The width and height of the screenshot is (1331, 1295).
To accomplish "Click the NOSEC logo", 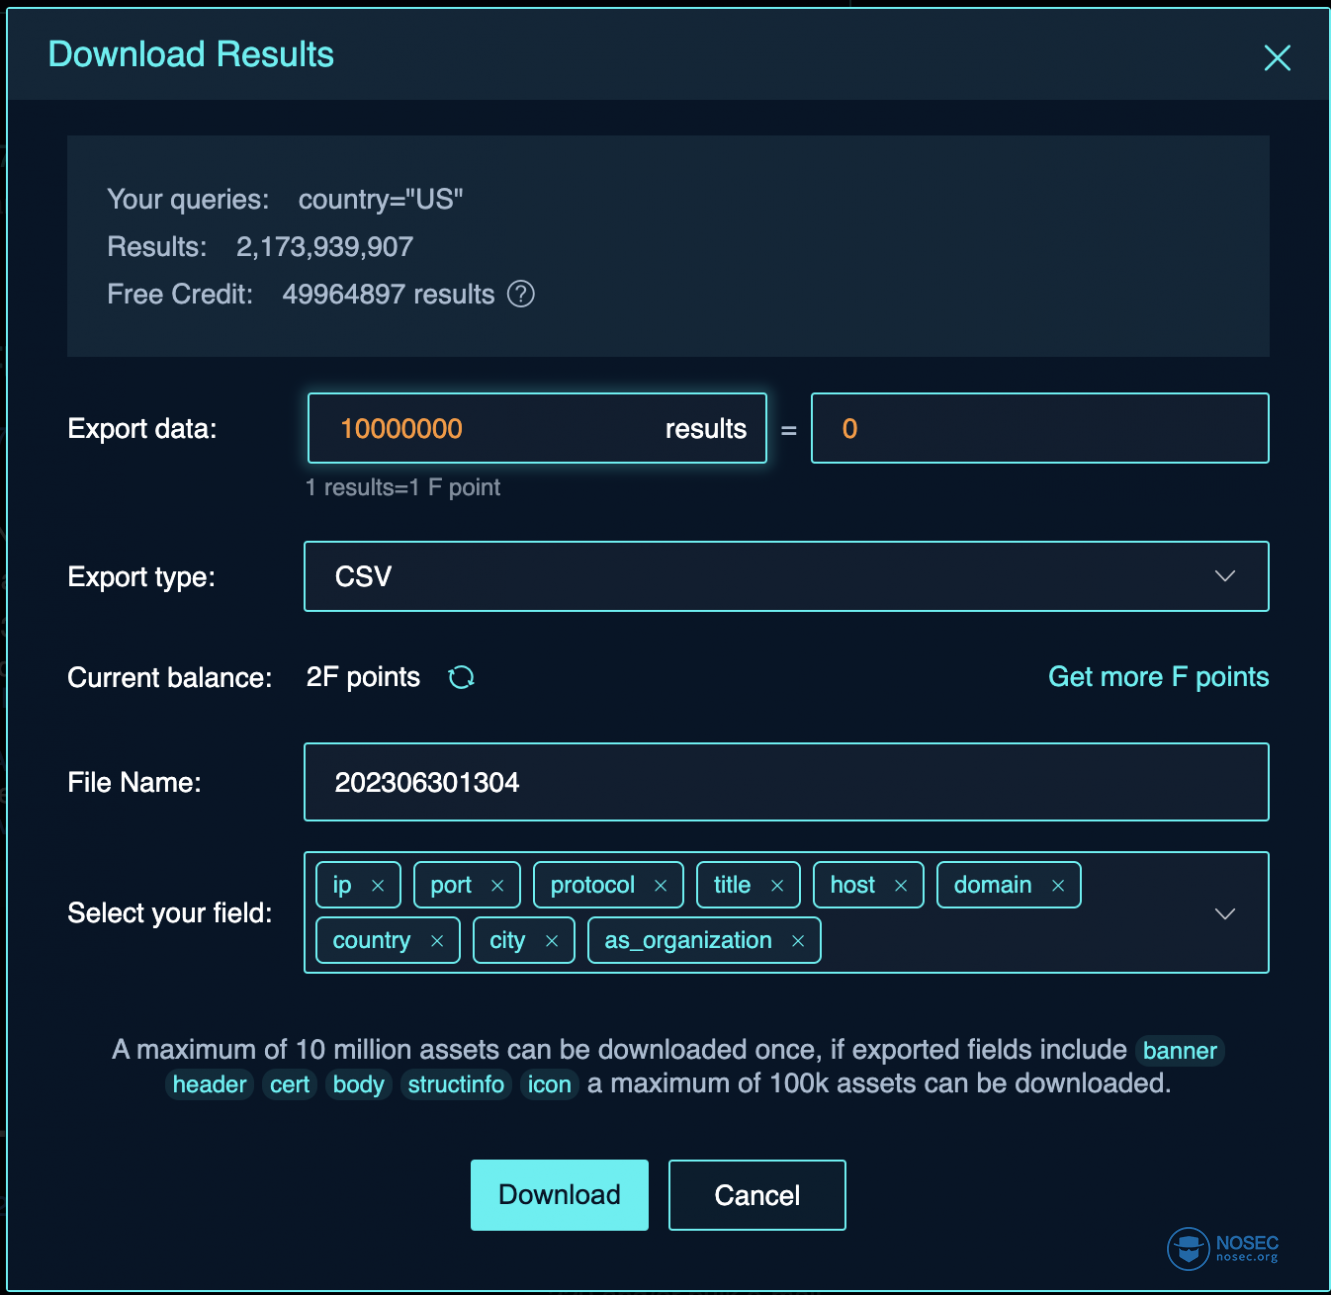I will pos(1223,1248).
